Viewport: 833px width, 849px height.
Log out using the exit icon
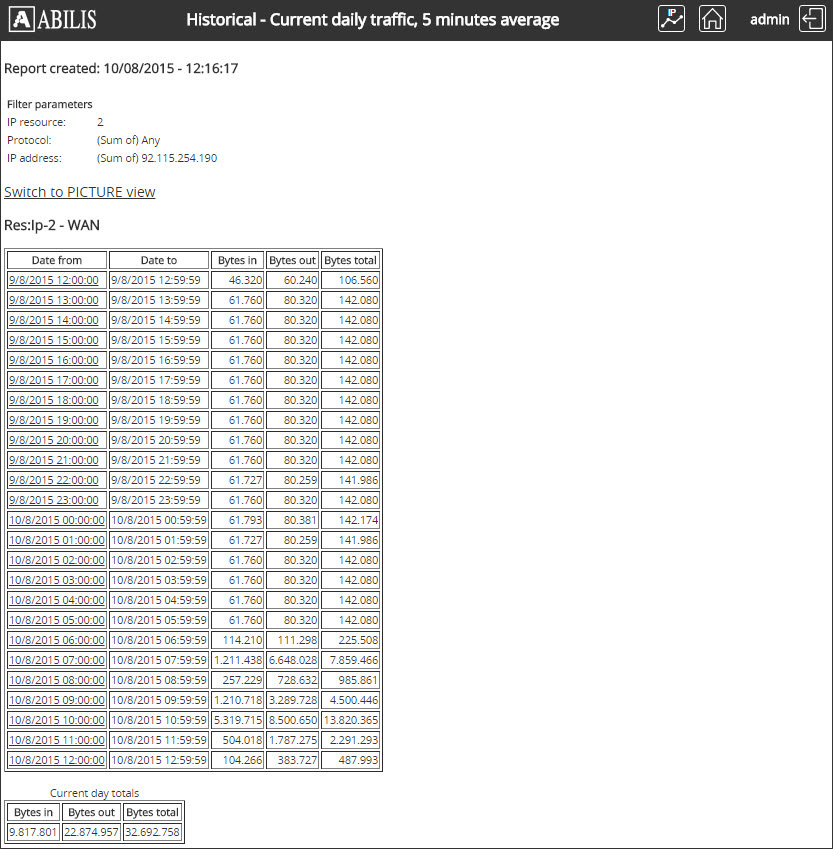coord(810,18)
